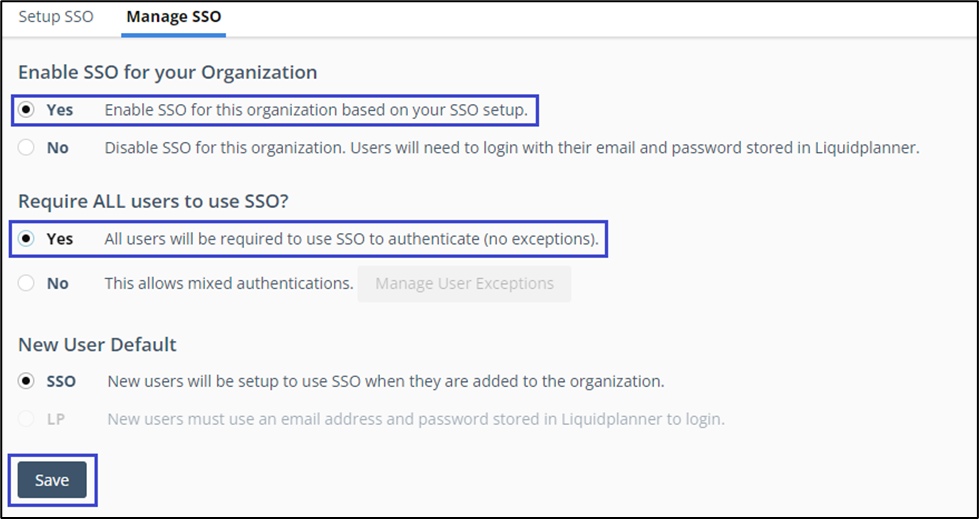Select Yes radio button to enable SSO
The width and height of the screenshot is (979, 519).
(x=27, y=110)
